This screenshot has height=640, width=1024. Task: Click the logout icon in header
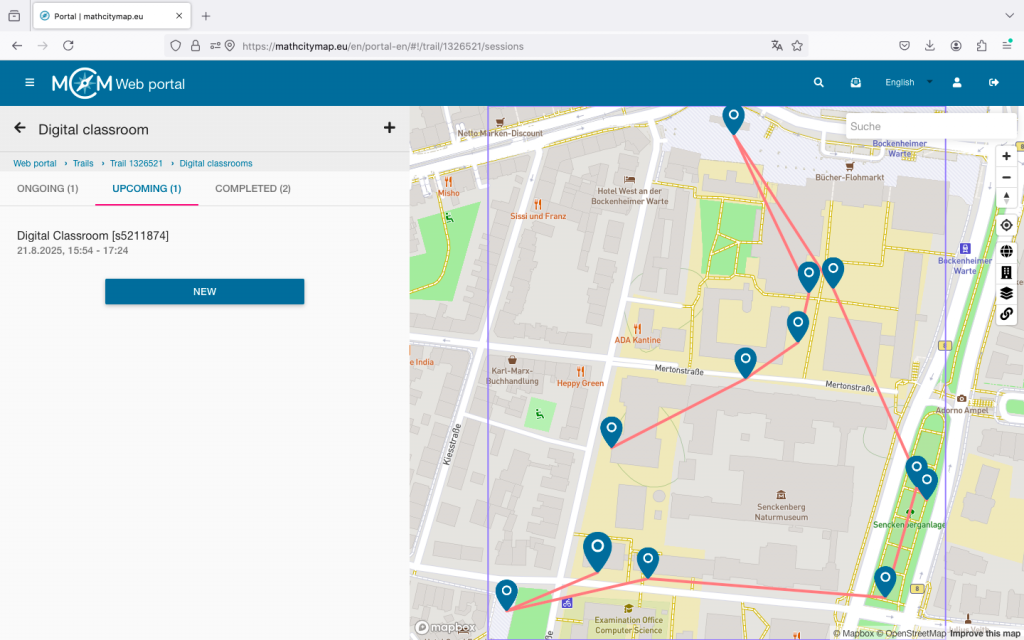tap(993, 83)
